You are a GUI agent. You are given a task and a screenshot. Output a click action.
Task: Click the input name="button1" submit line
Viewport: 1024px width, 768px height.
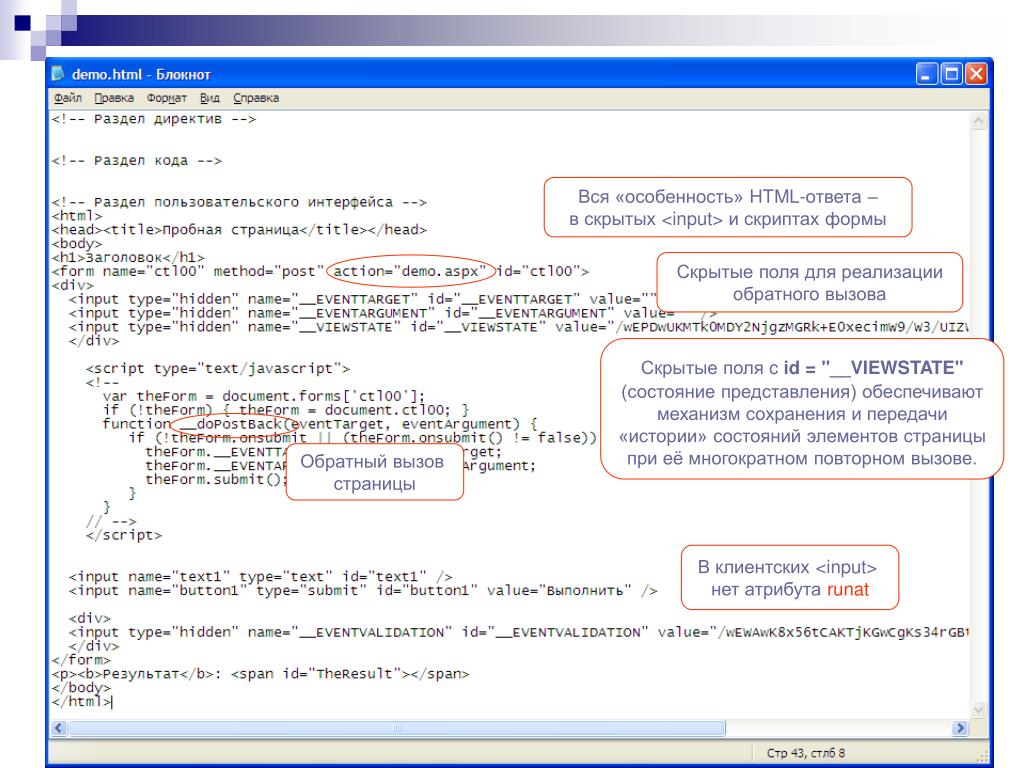[363, 591]
